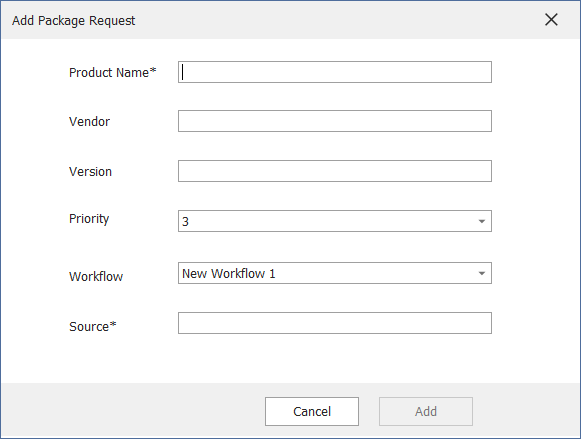Image resolution: width=581 pixels, height=439 pixels.
Task: Click the text caret in Product Name
Action: coord(183,72)
